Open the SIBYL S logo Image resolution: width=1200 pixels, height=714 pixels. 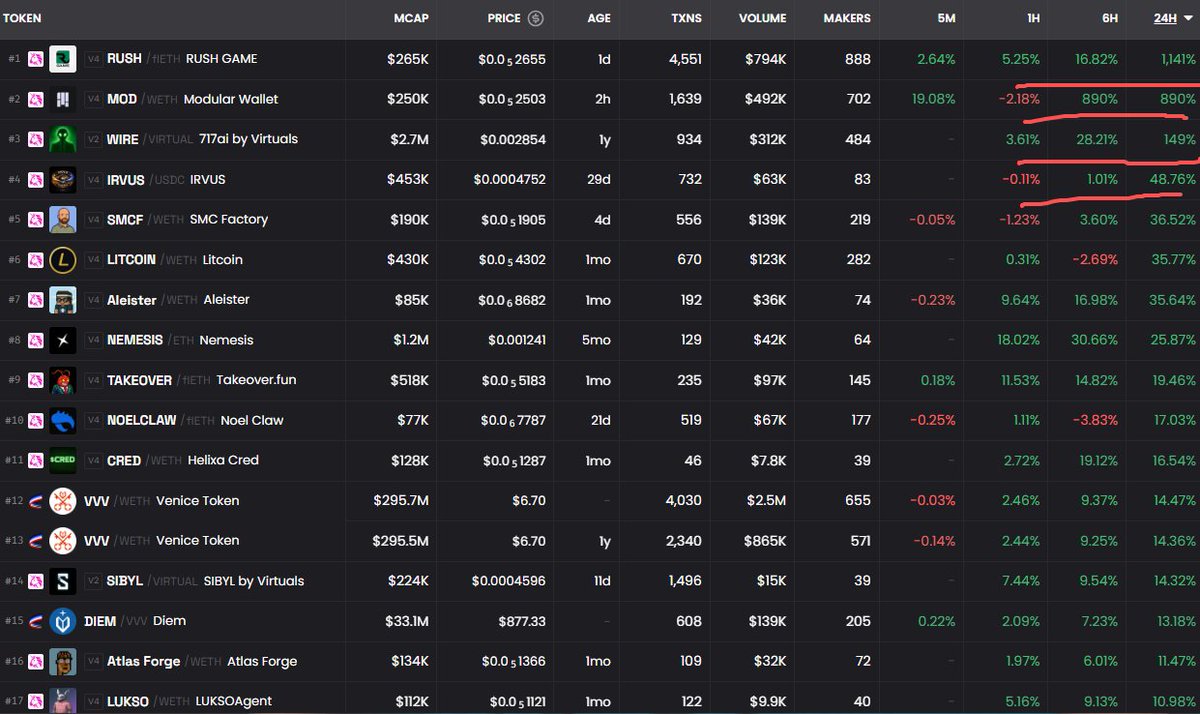click(63, 581)
